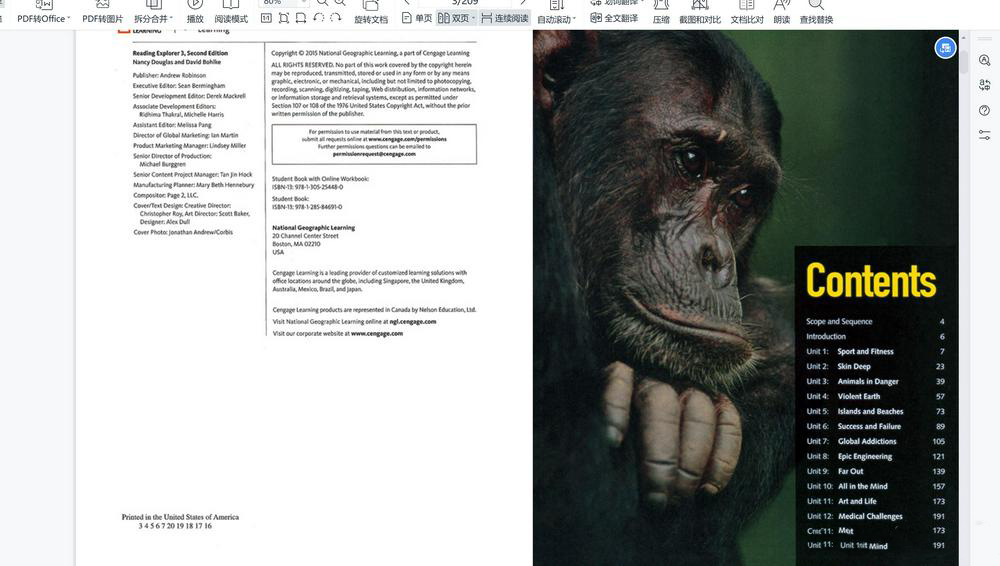Toggle 双页 double page view
The image size is (1000, 566).
[x=454, y=18]
